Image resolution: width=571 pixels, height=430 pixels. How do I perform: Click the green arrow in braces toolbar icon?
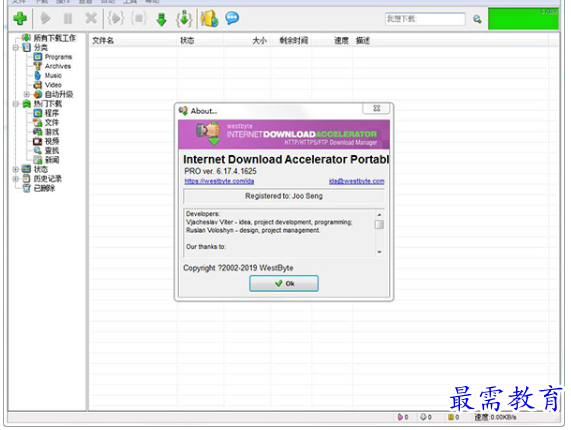[x=184, y=19]
